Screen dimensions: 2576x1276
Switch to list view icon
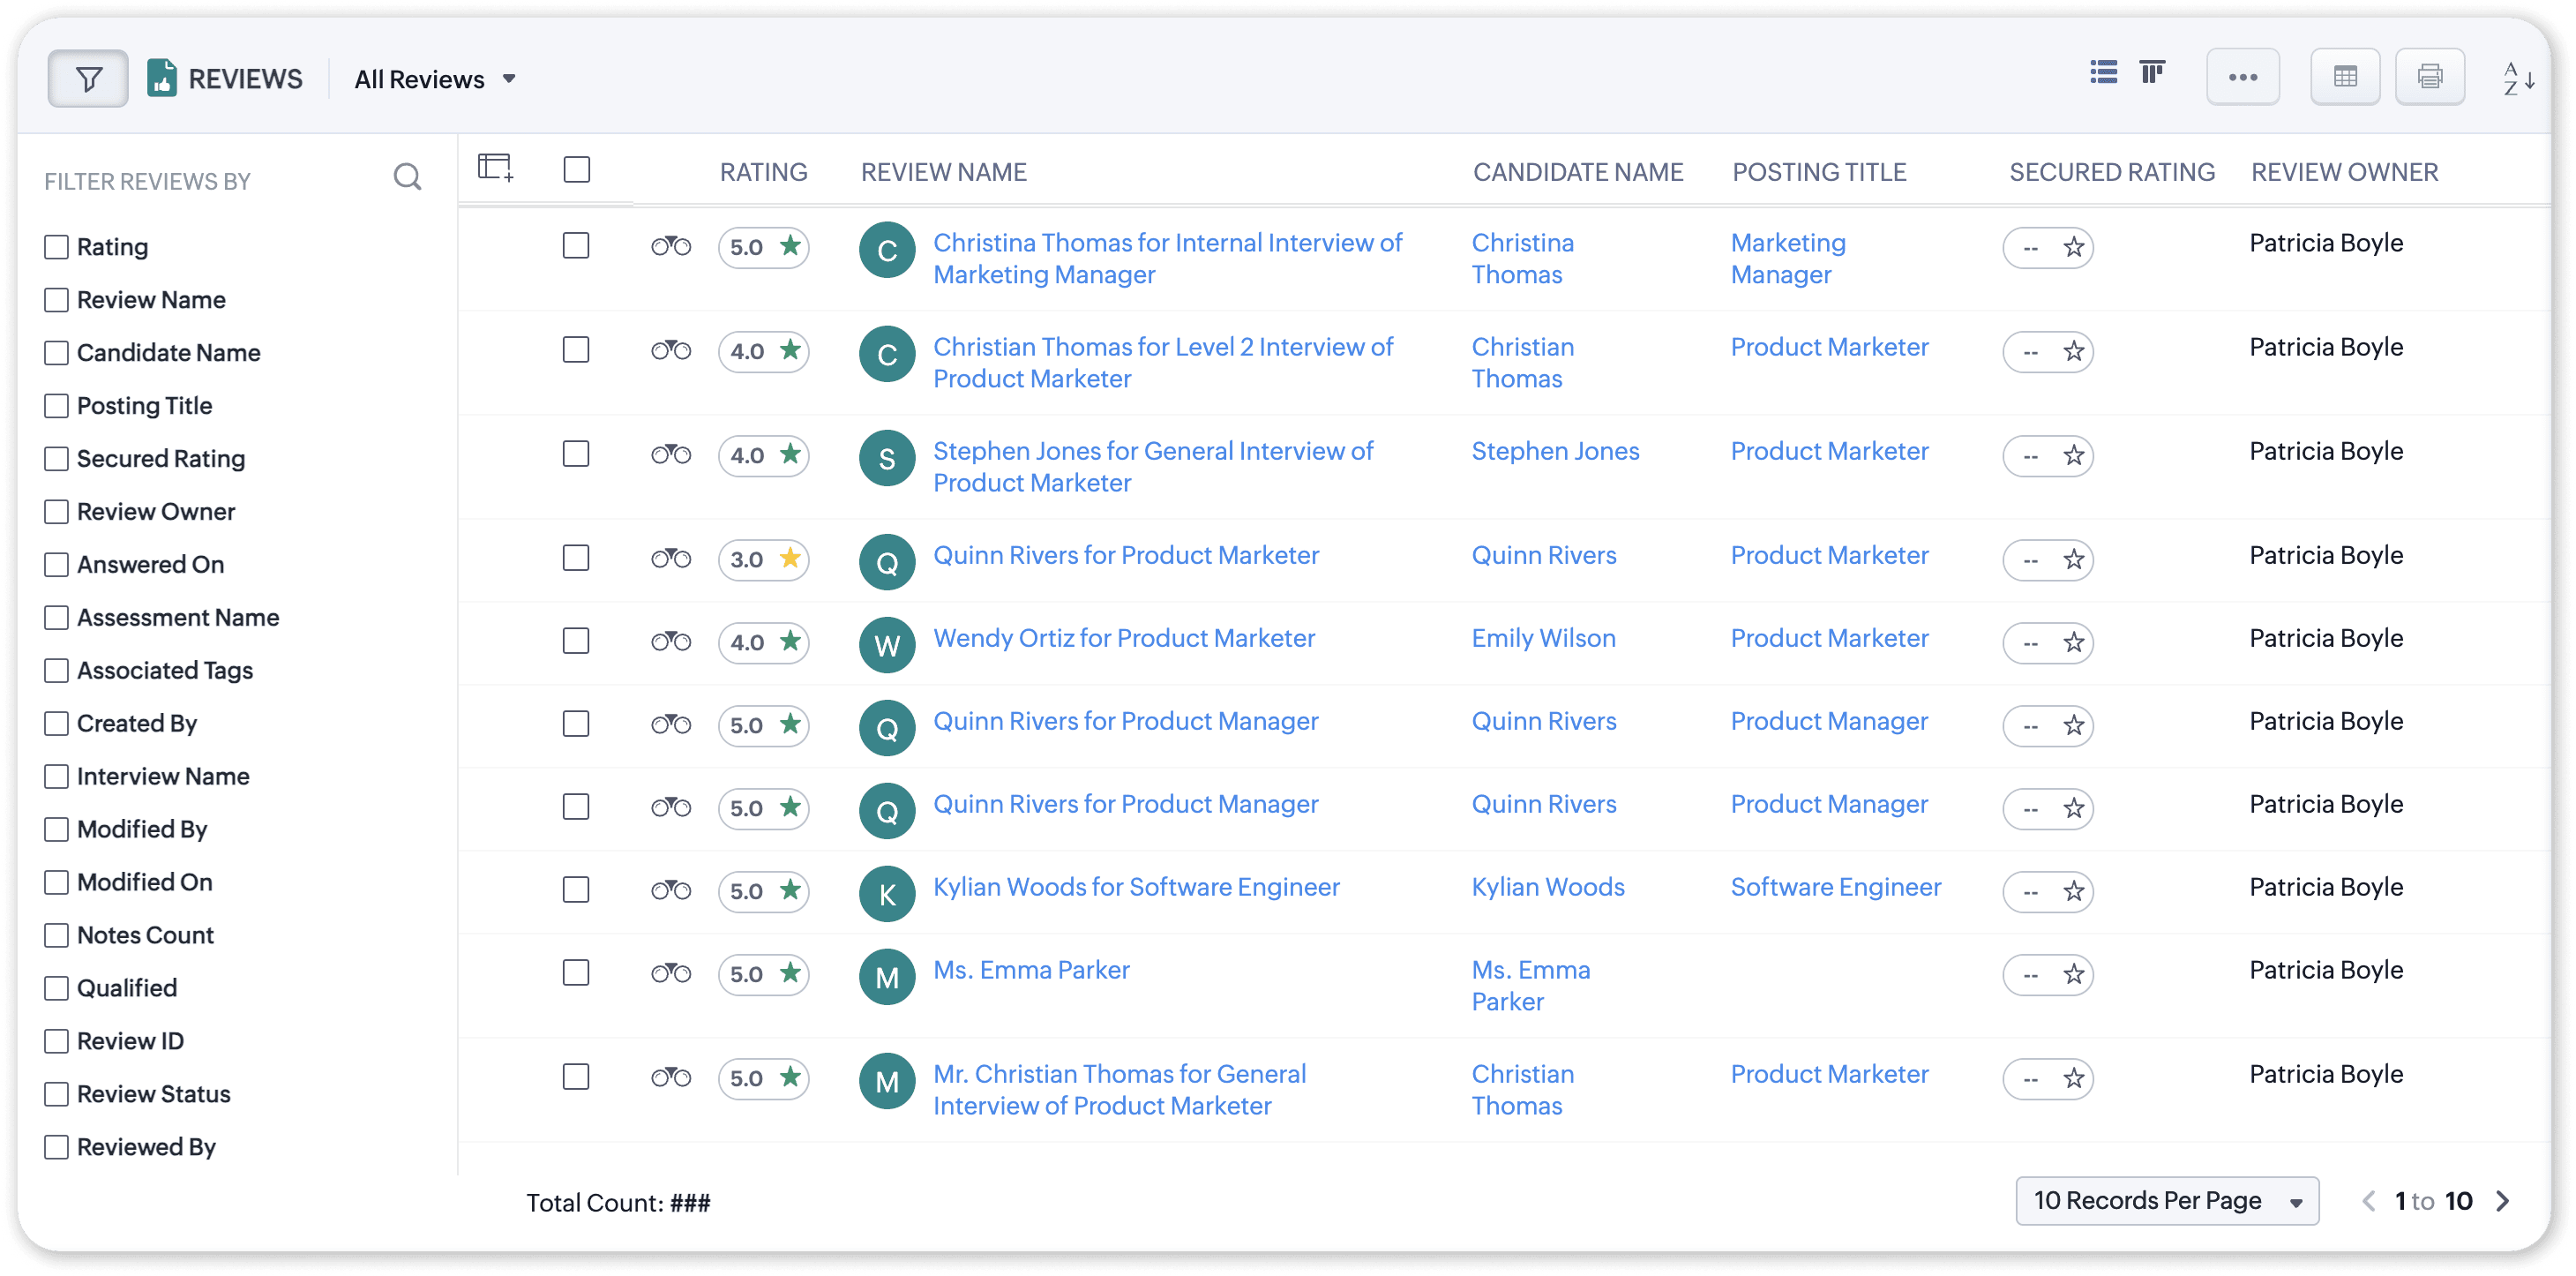tap(2103, 73)
